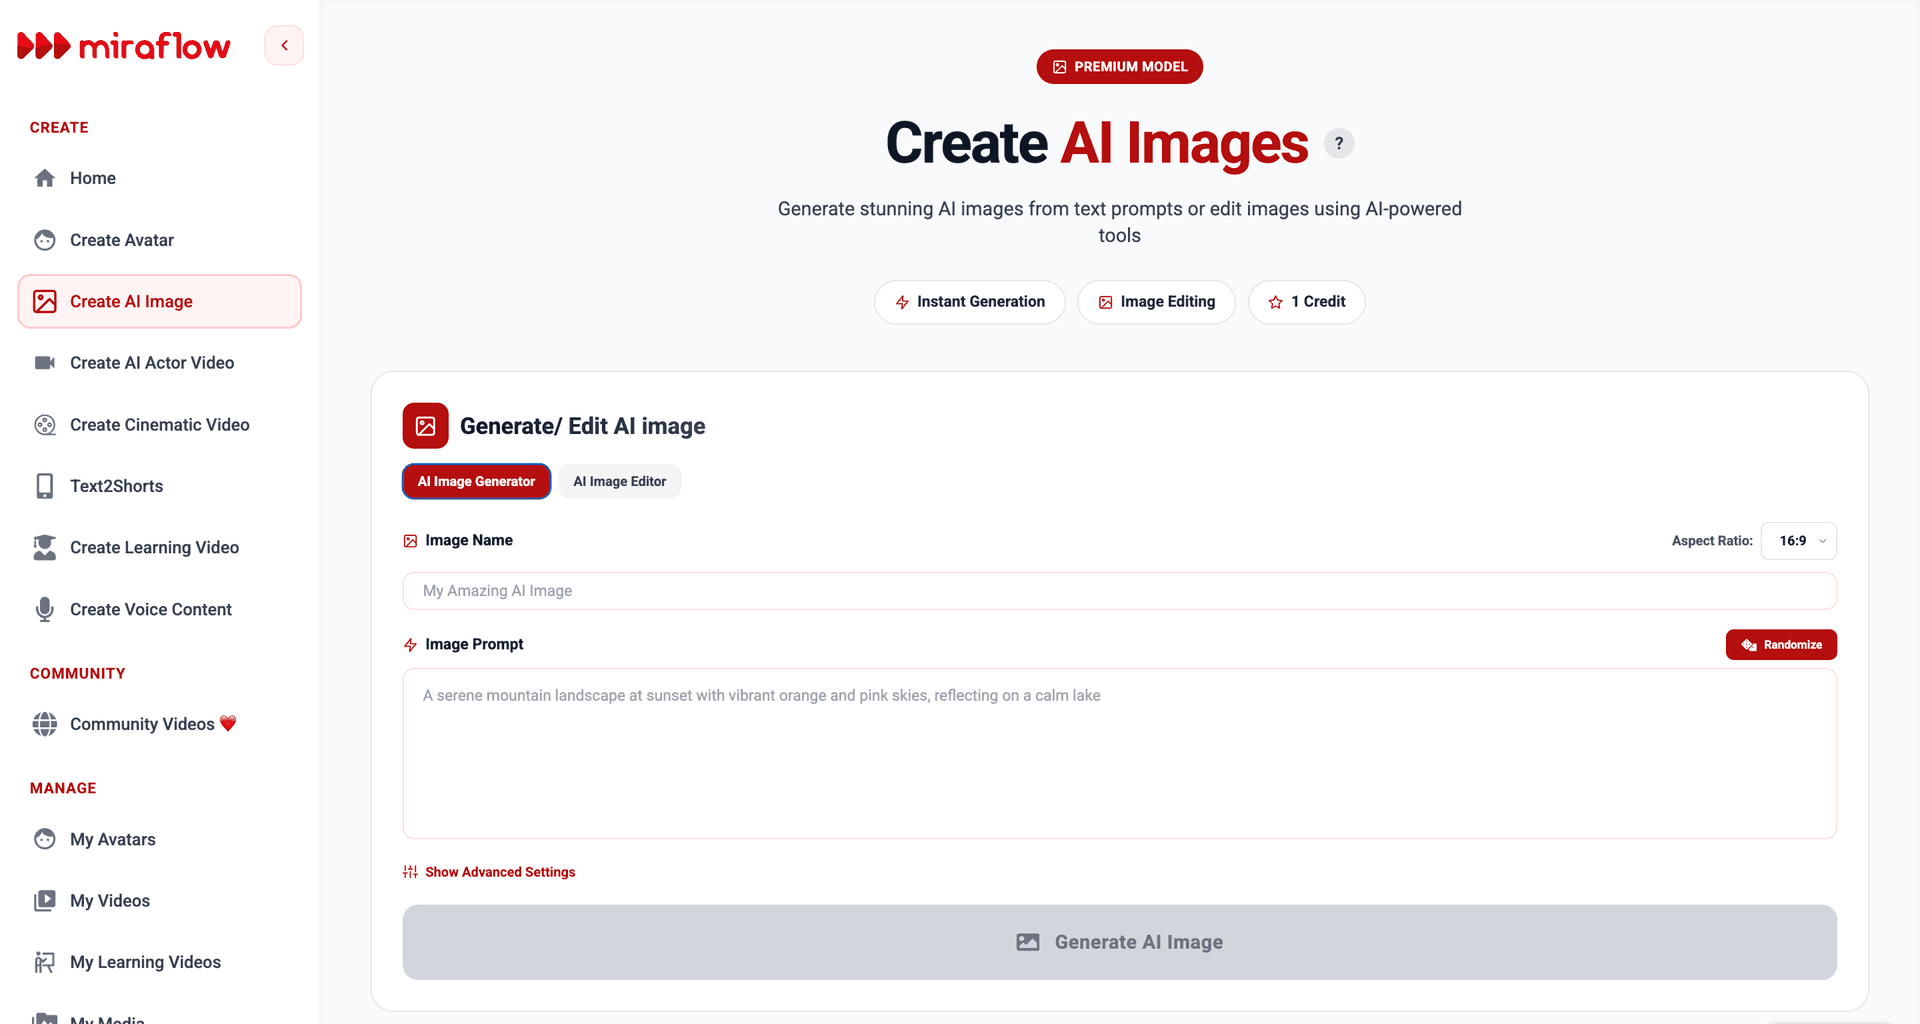Select the AI Image Generator tab
The height and width of the screenshot is (1024, 1920).
click(x=476, y=481)
